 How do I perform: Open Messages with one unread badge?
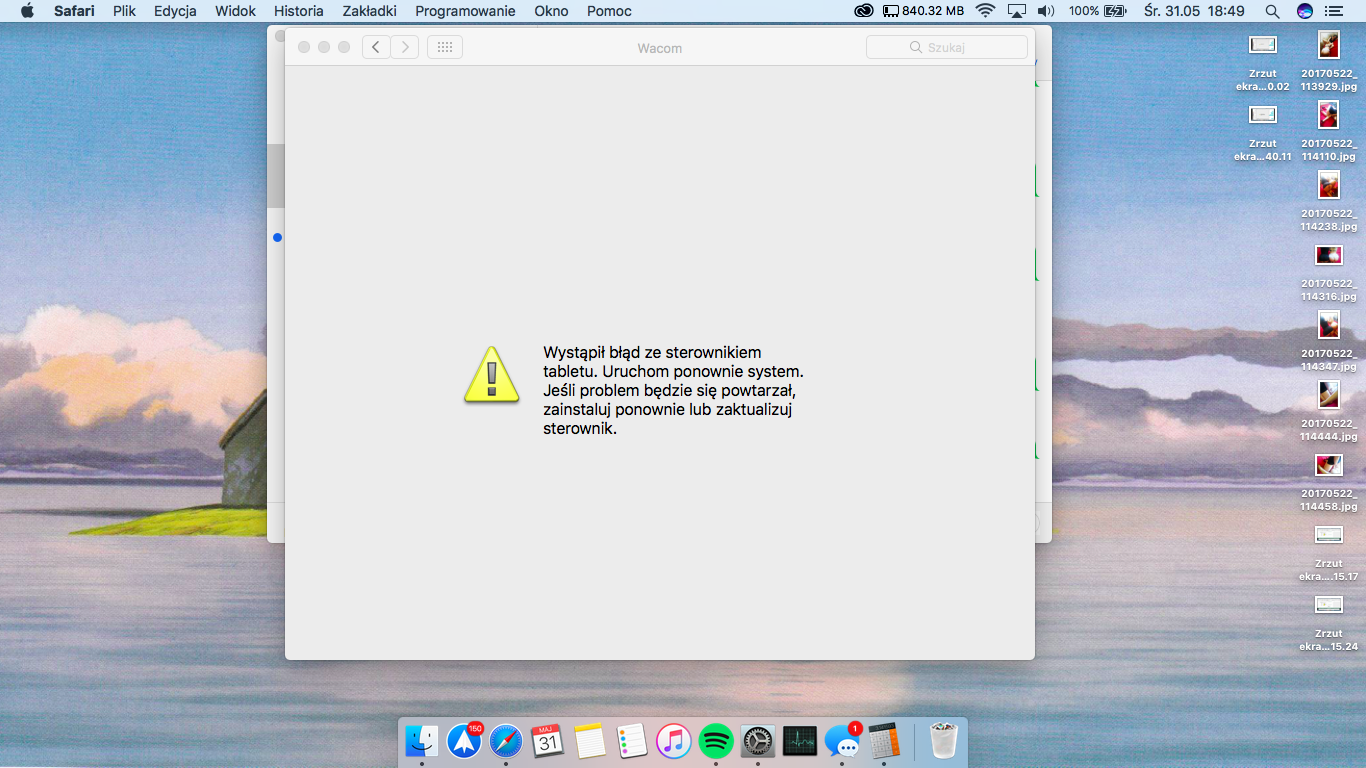842,741
